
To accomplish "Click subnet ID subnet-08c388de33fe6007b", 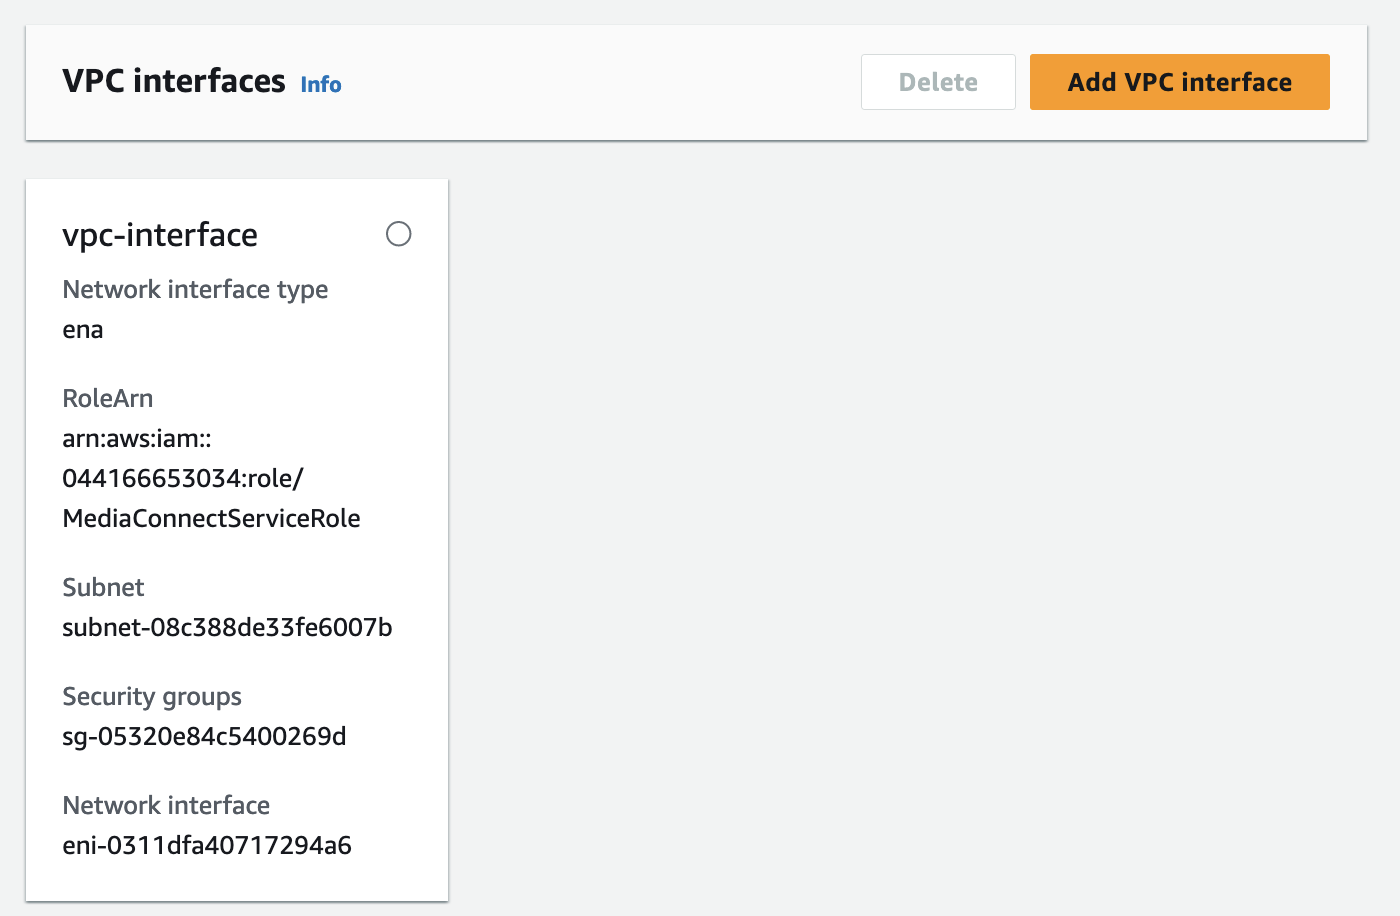I will click(x=227, y=628).
